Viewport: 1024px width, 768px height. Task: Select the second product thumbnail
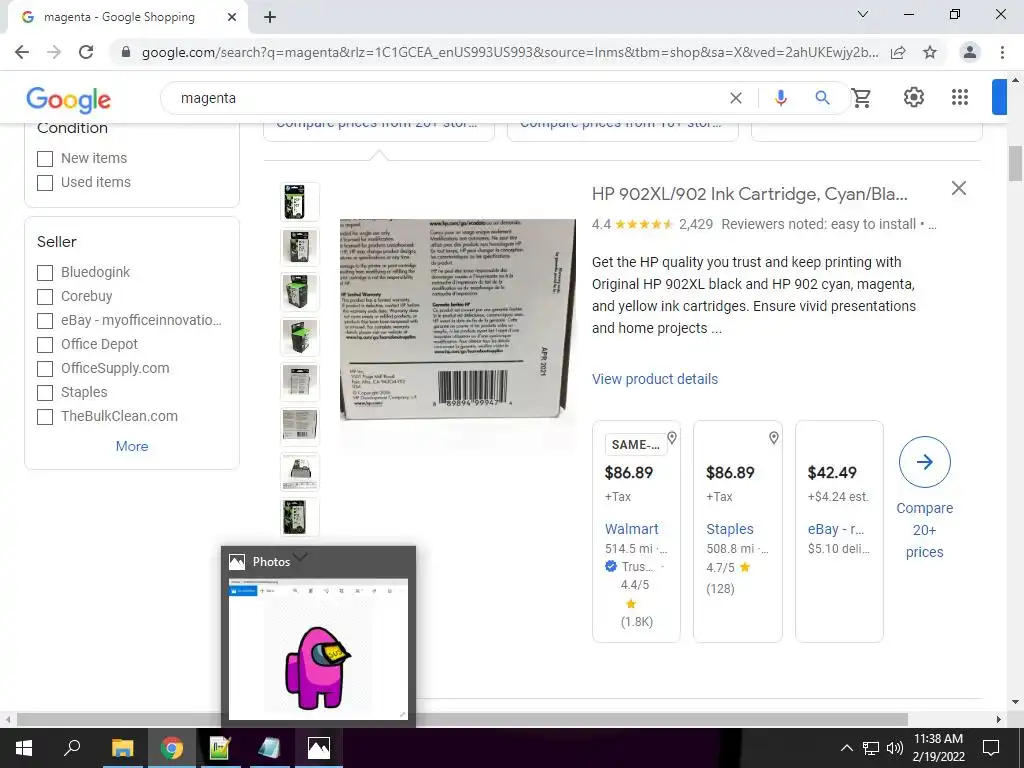pos(300,247)
